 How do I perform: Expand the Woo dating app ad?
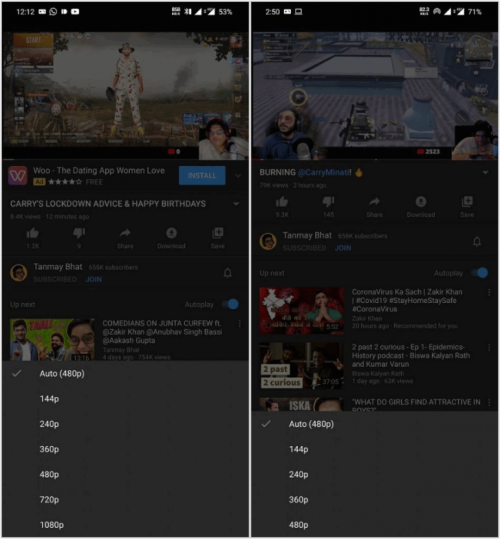pos(238,176)
